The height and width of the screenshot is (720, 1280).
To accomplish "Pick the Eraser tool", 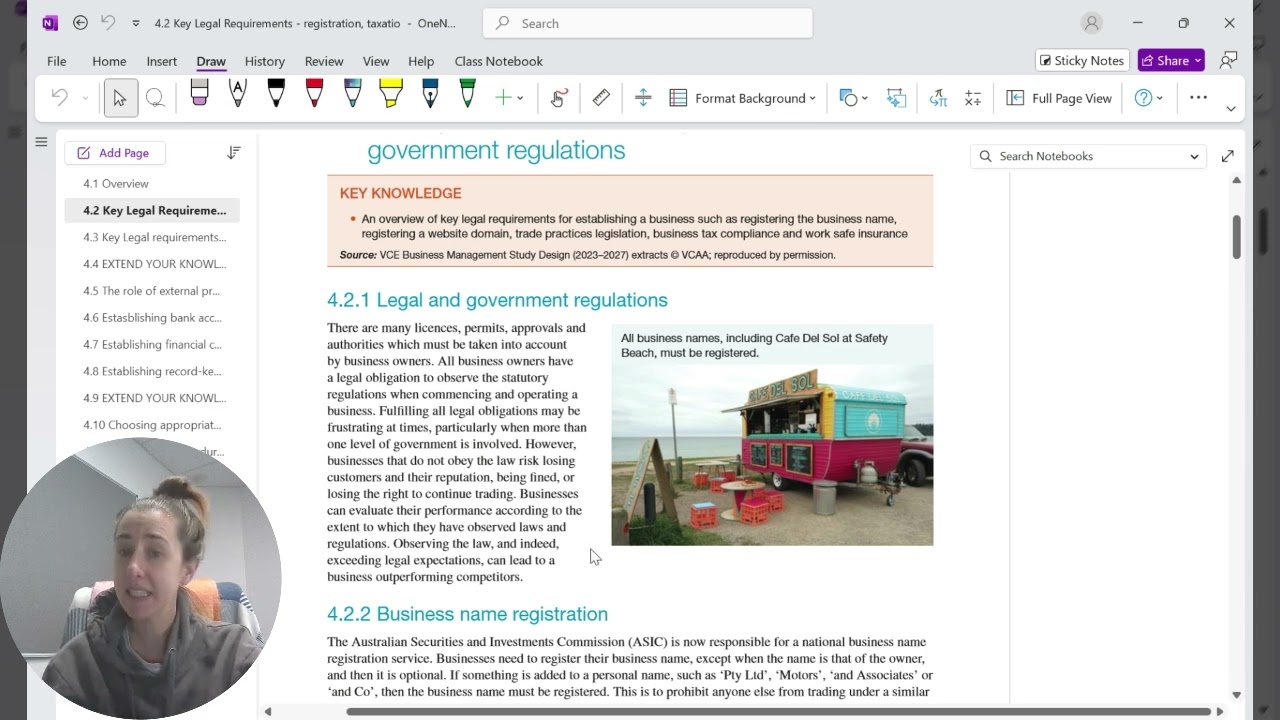I will (x=199, y=94).
